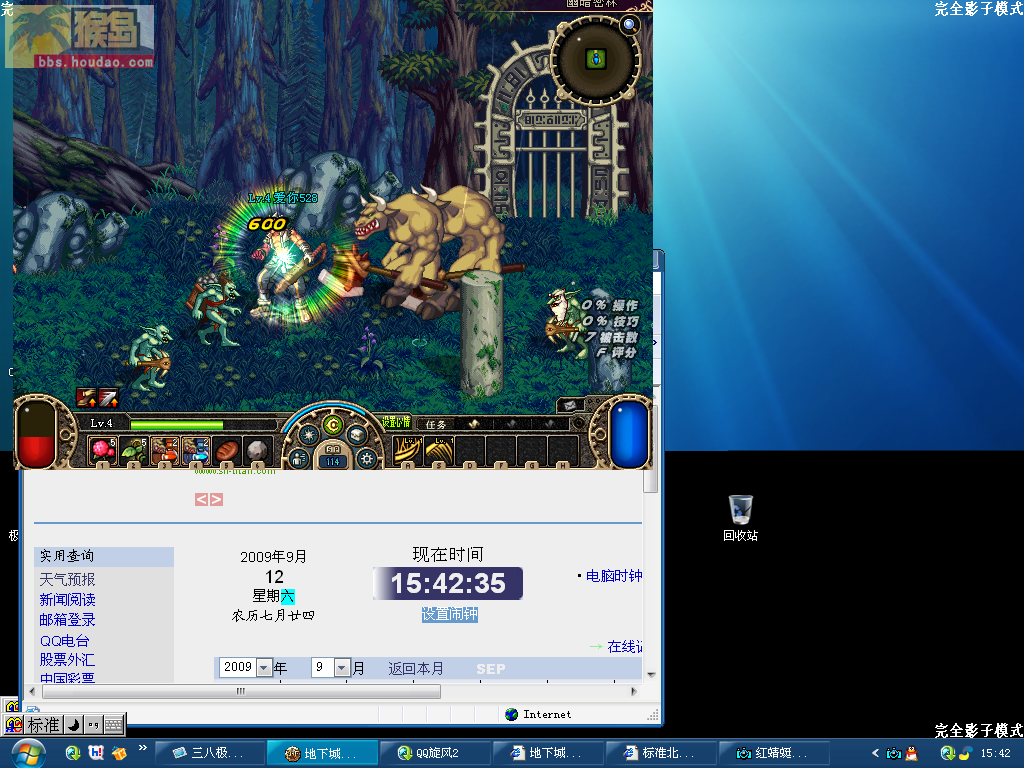Expand quick launch overflow chevron
Screen dimensions: 1024x768
(142, 748)
